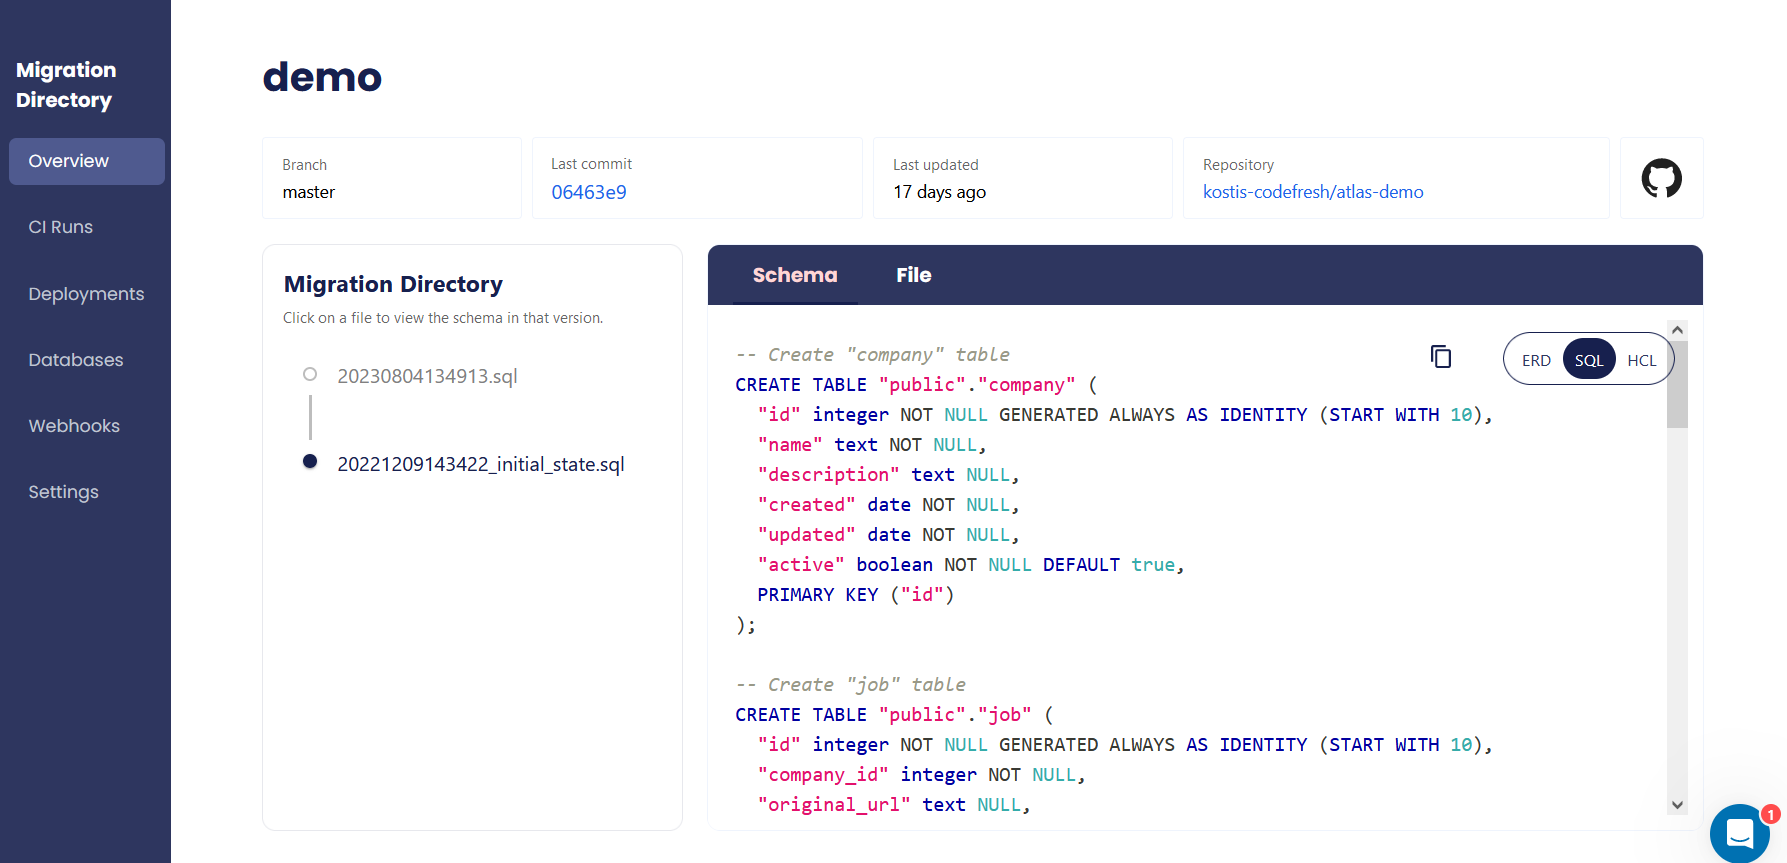
Task: Select the initial_state.sql version dot
Action: (x=310, y=461)
